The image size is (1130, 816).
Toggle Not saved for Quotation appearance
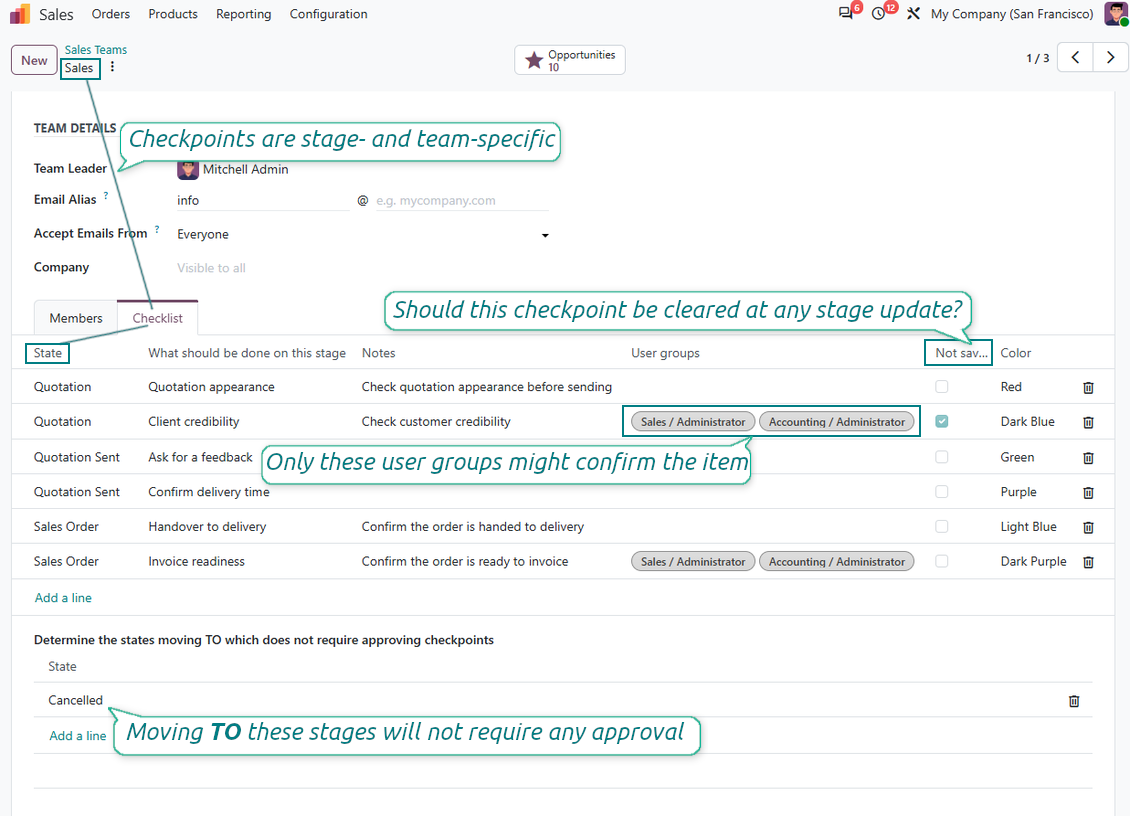941,387
